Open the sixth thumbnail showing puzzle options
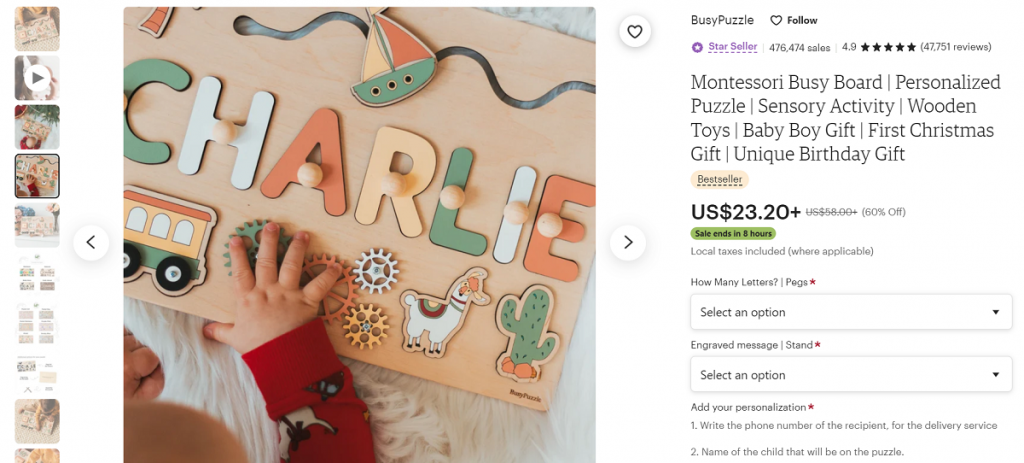This screenshot has height=463, width=1024. point(37,274)
